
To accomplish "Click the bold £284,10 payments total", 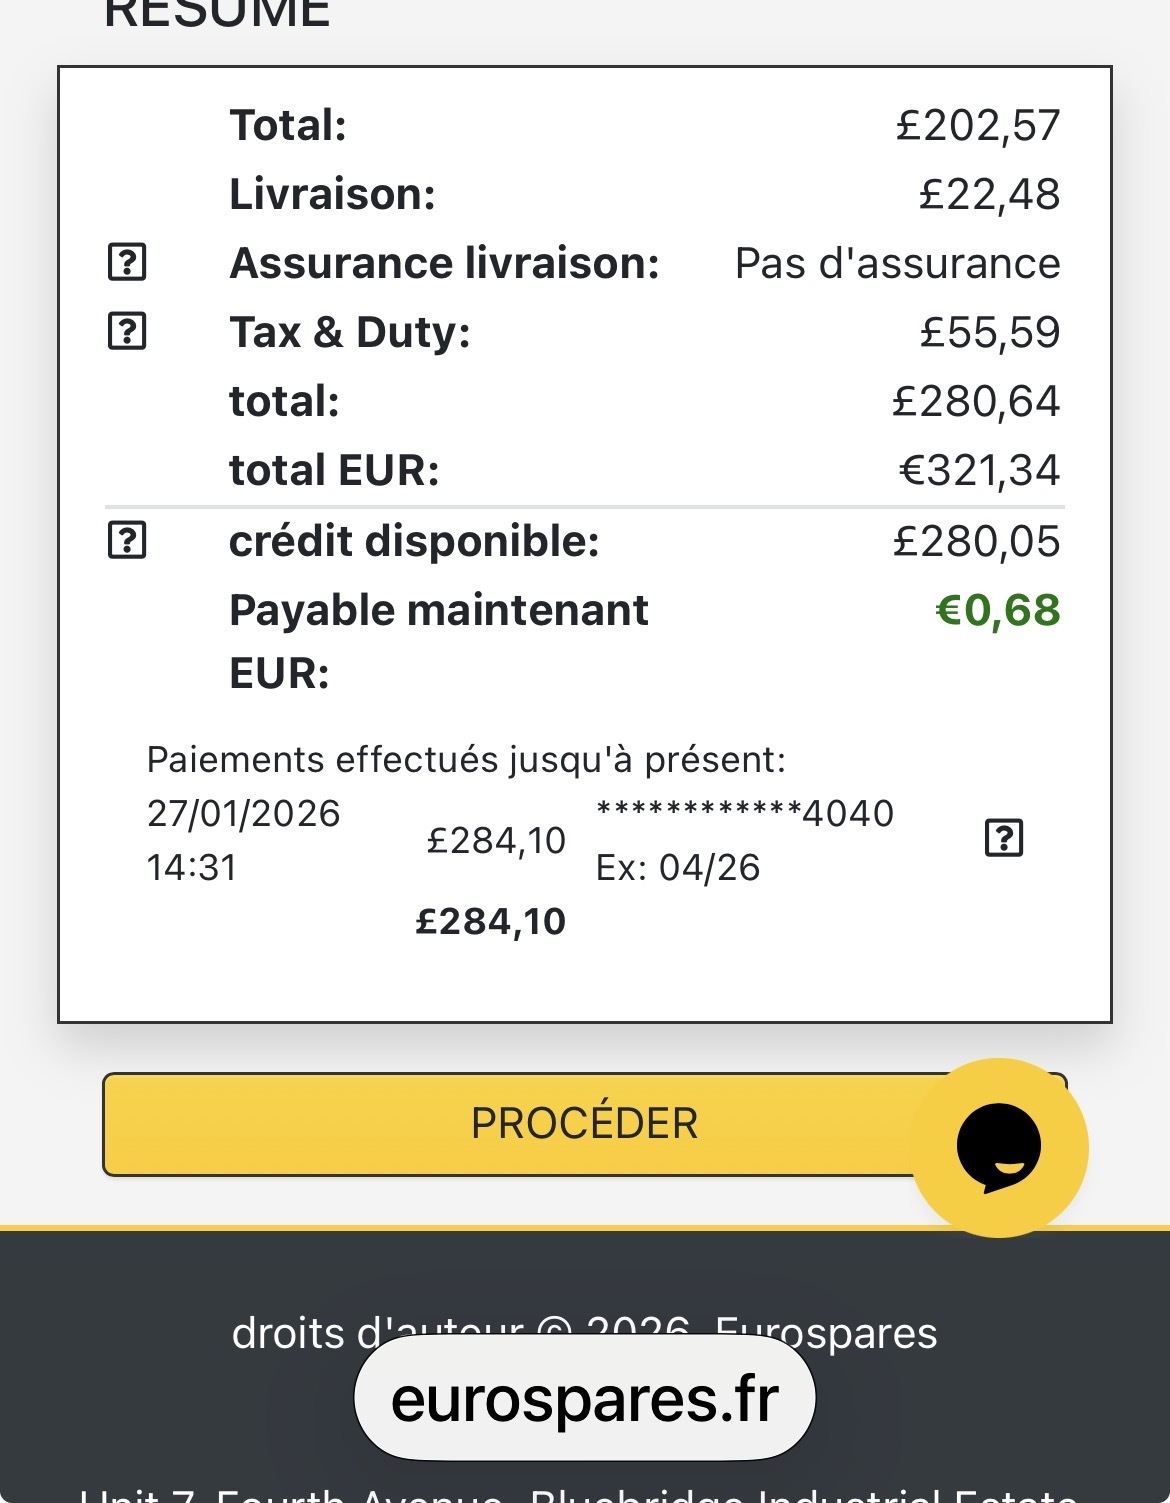I will [490, 921].
